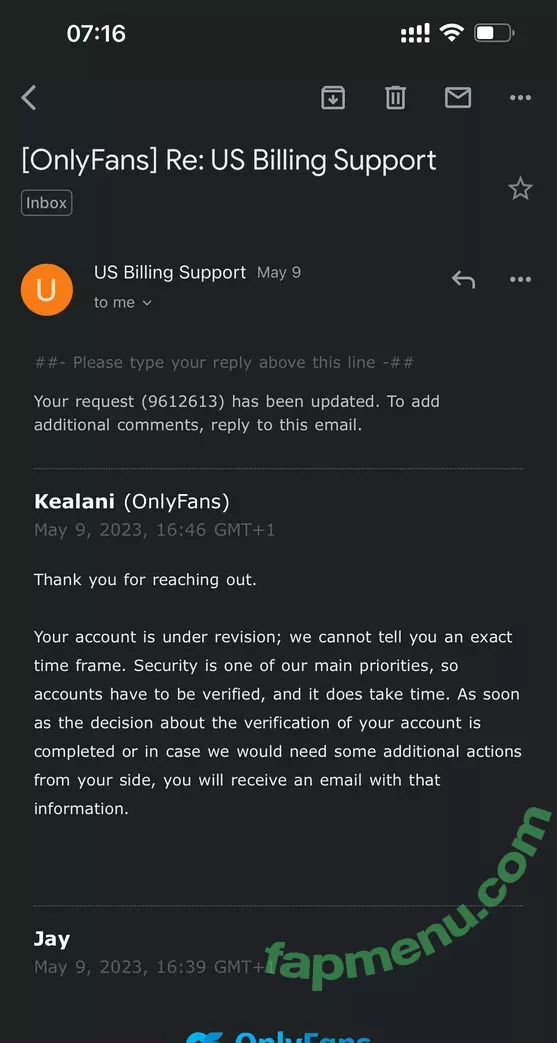Star the US Billing Support email
This screenshot has width=557, height=1043.
520,189
